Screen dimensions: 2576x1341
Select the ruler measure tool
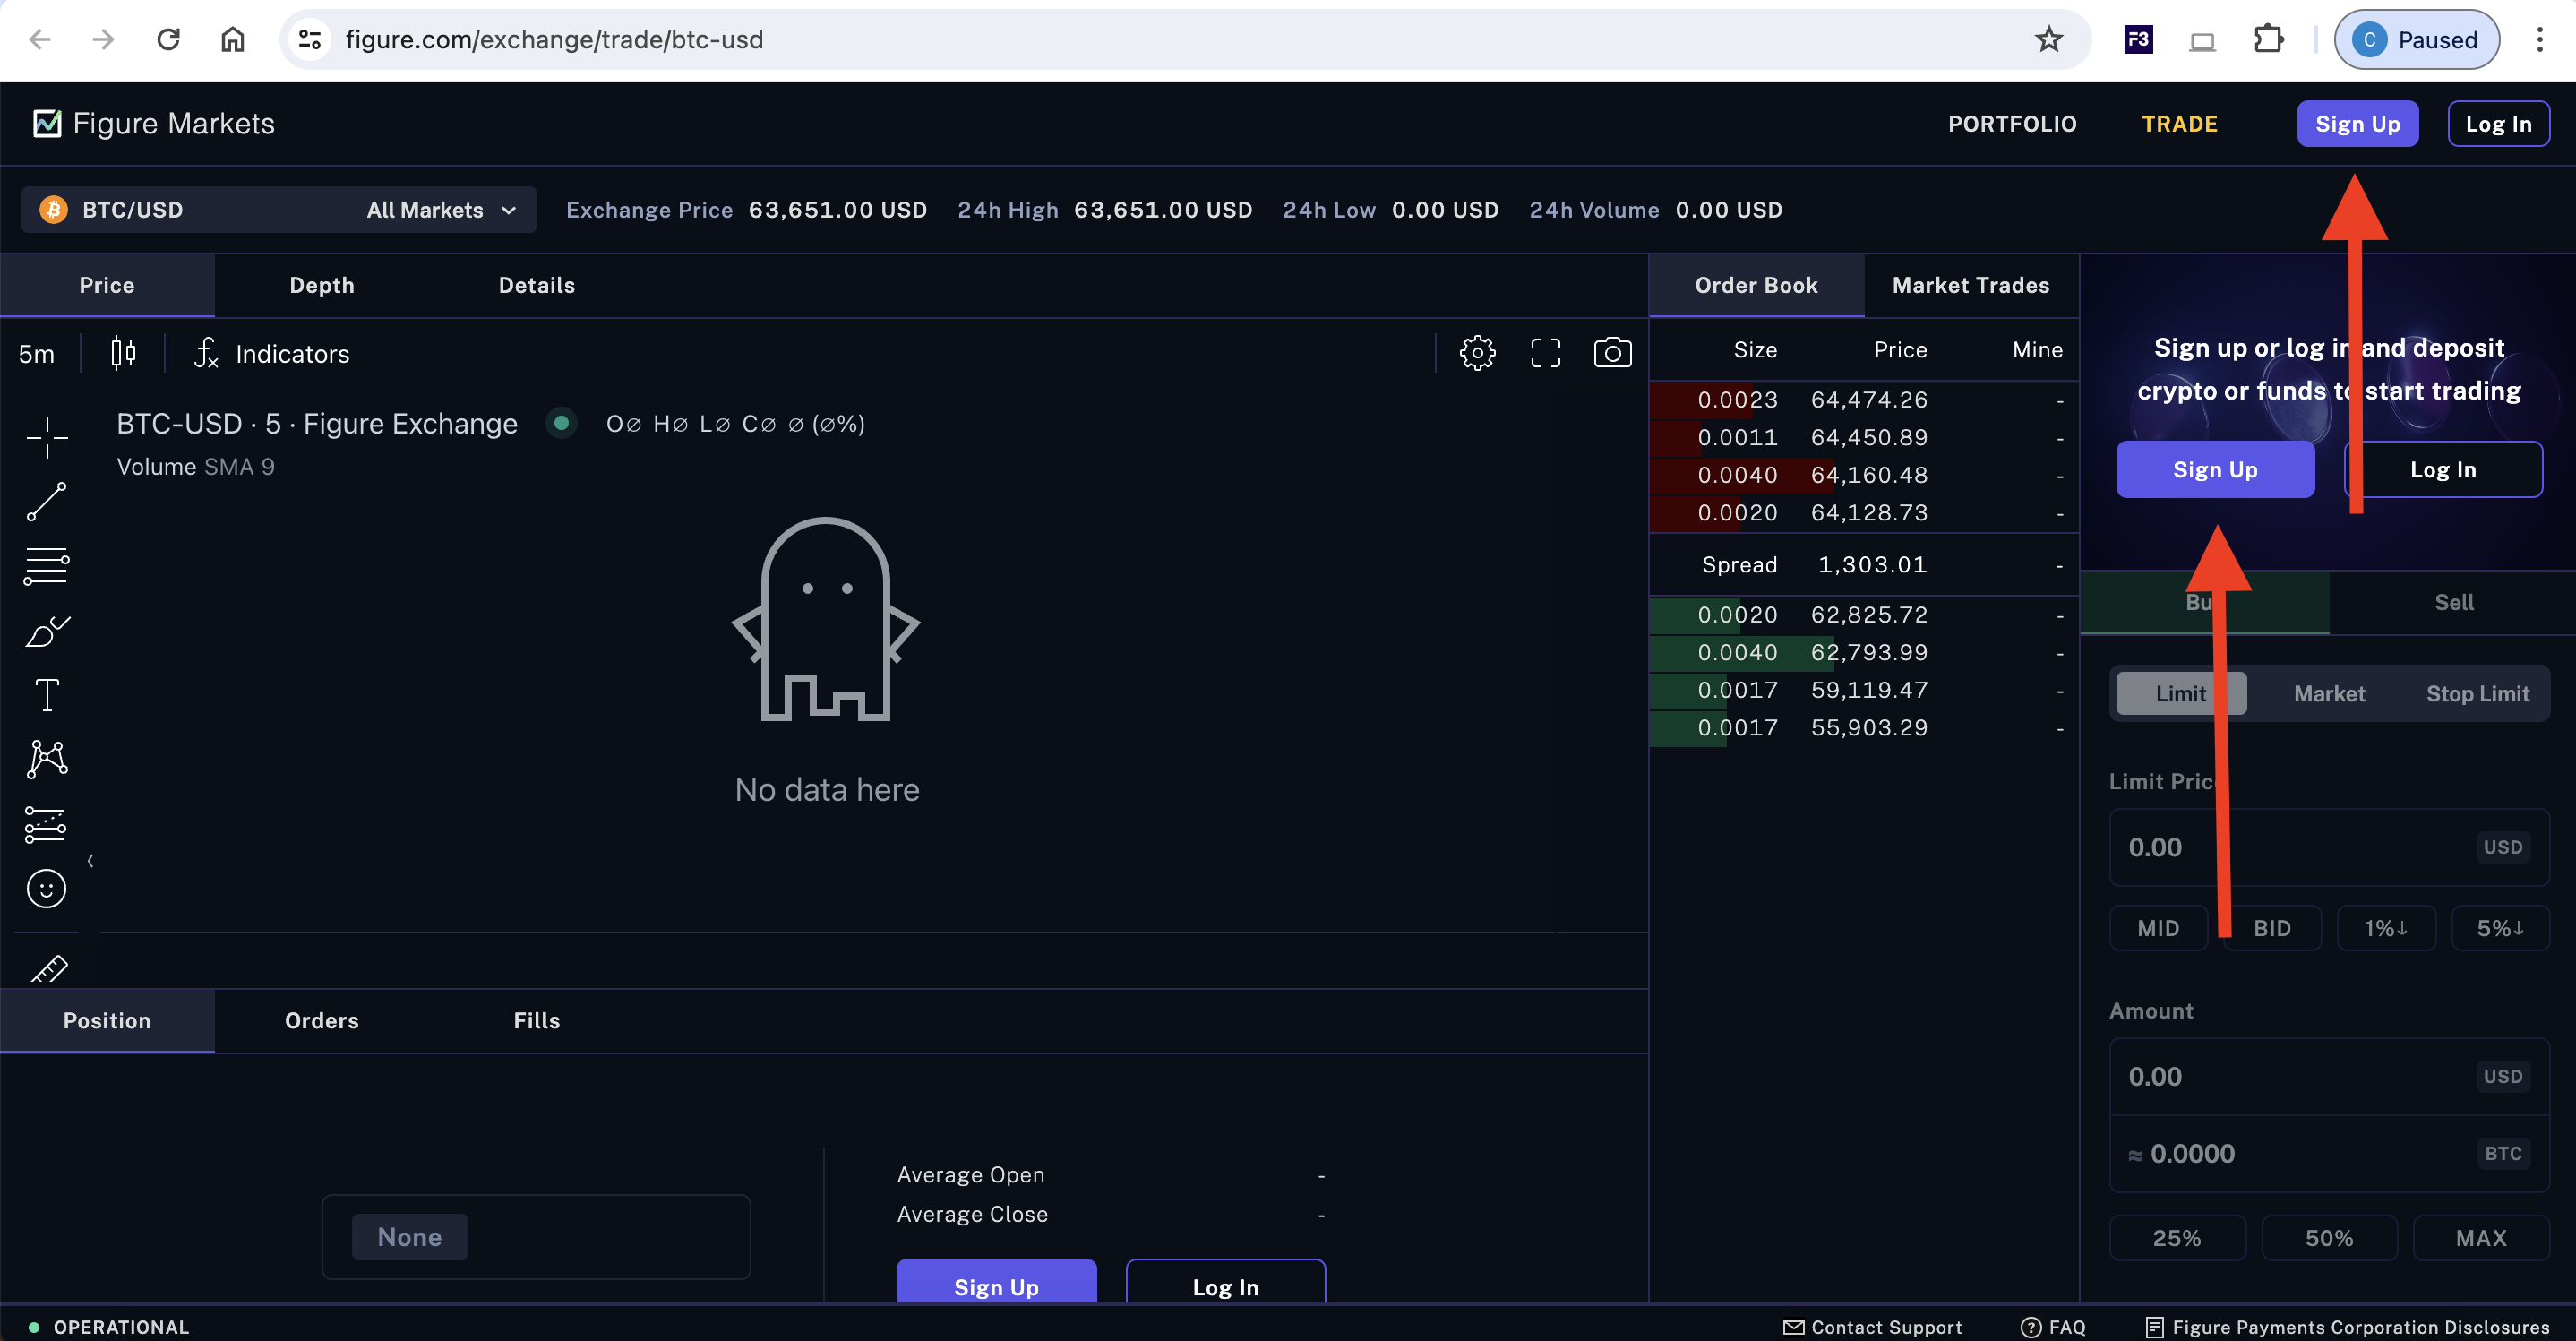click(48, 968)
